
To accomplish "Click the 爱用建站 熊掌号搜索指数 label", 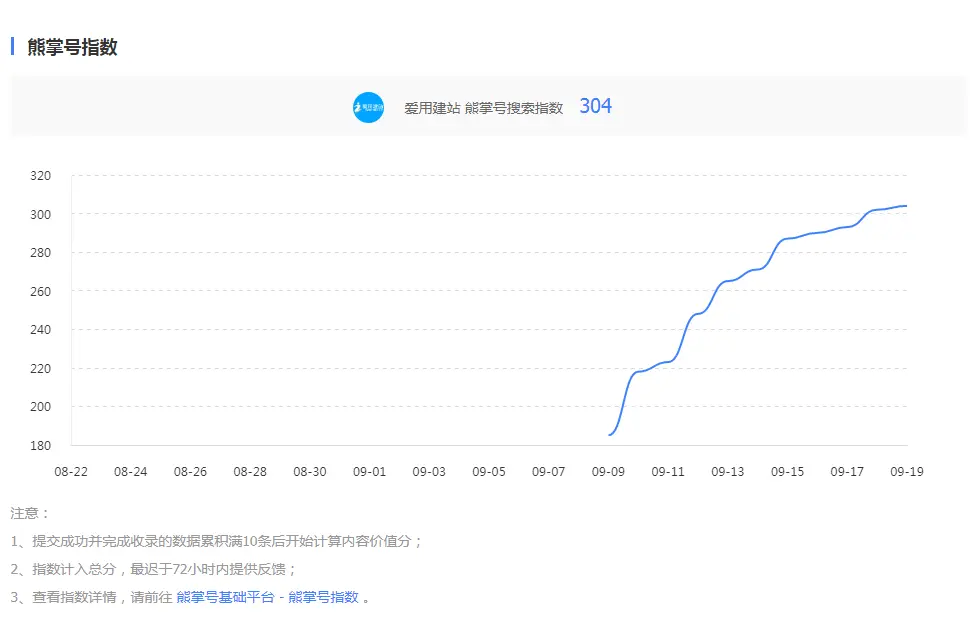I will [x=483, y=108].
